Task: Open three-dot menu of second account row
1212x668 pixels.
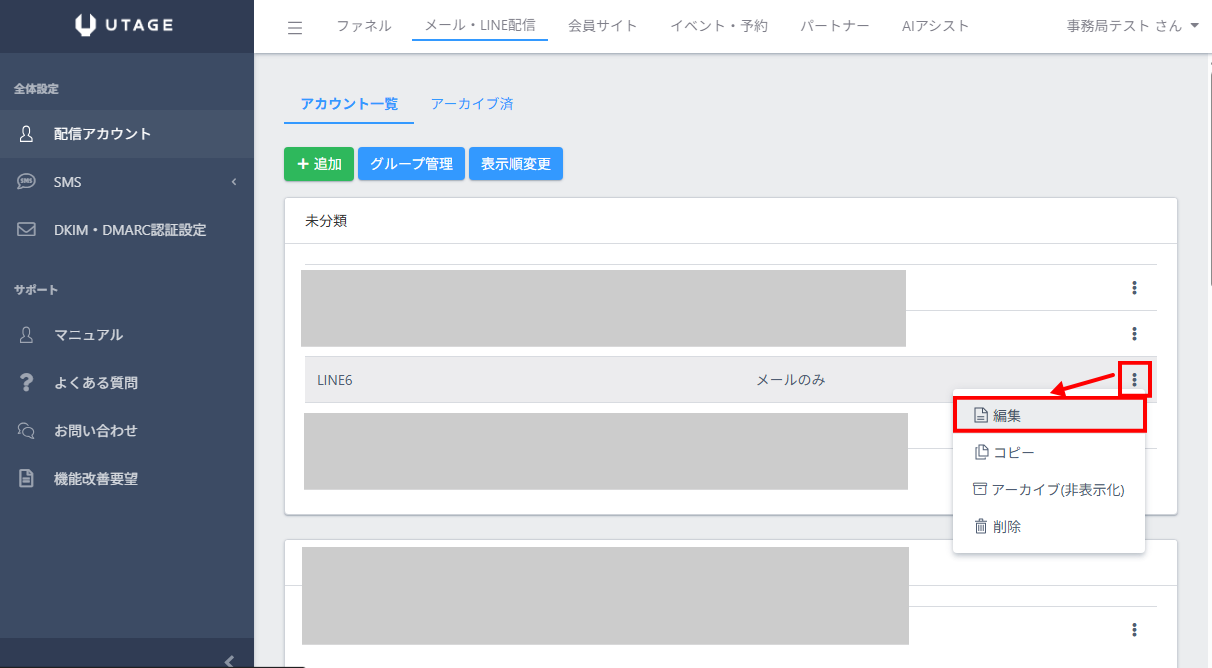Action: click(x=1134, y=334)
